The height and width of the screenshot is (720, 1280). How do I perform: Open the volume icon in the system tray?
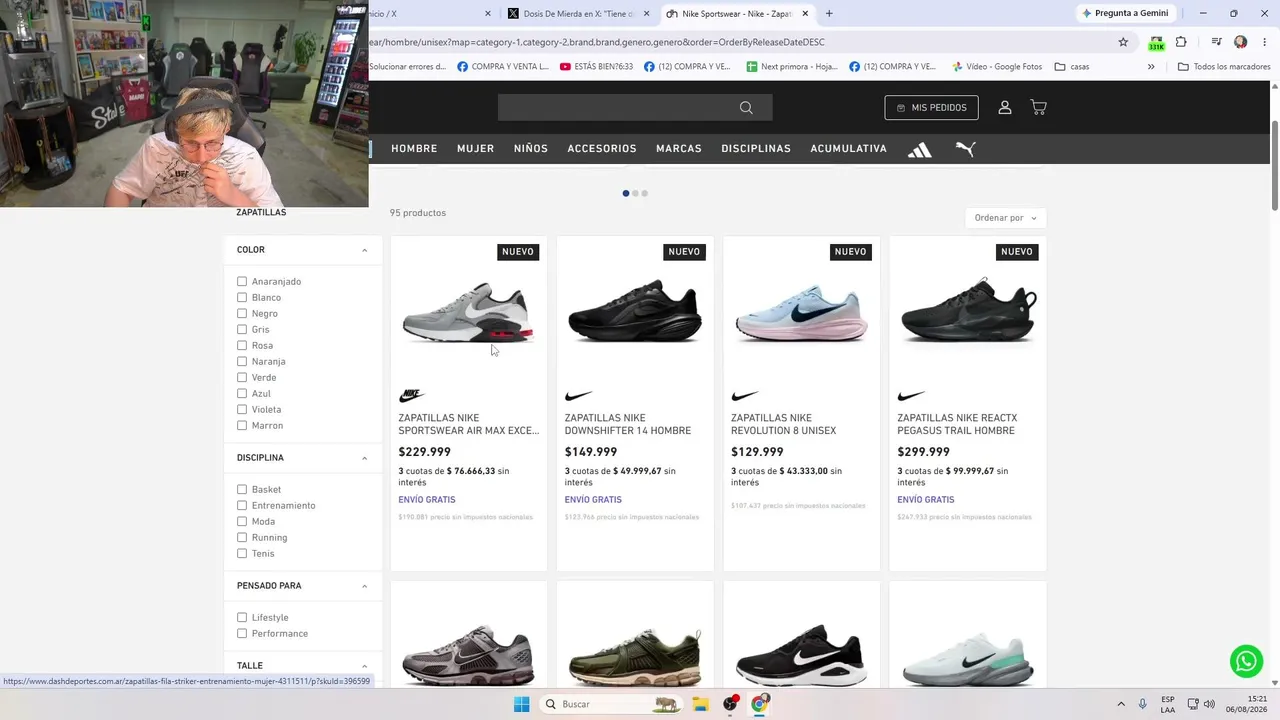click(x=1209, y=704)
